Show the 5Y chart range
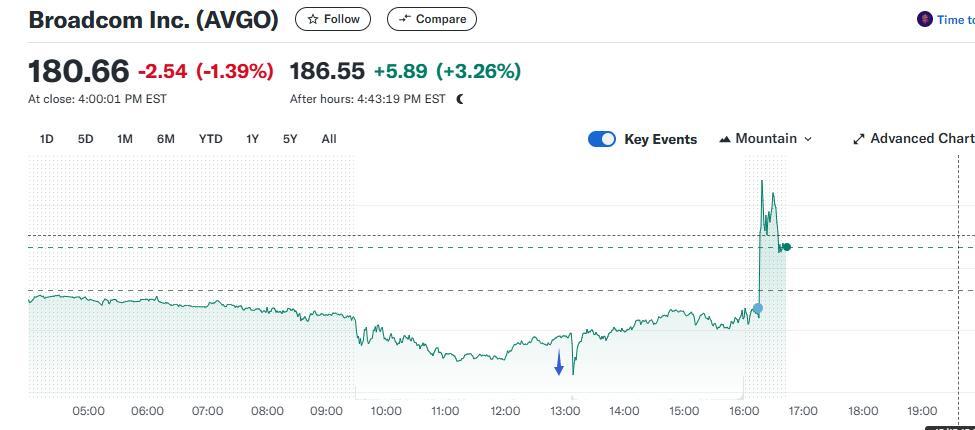The image size is (975, 430). point(289,139)
